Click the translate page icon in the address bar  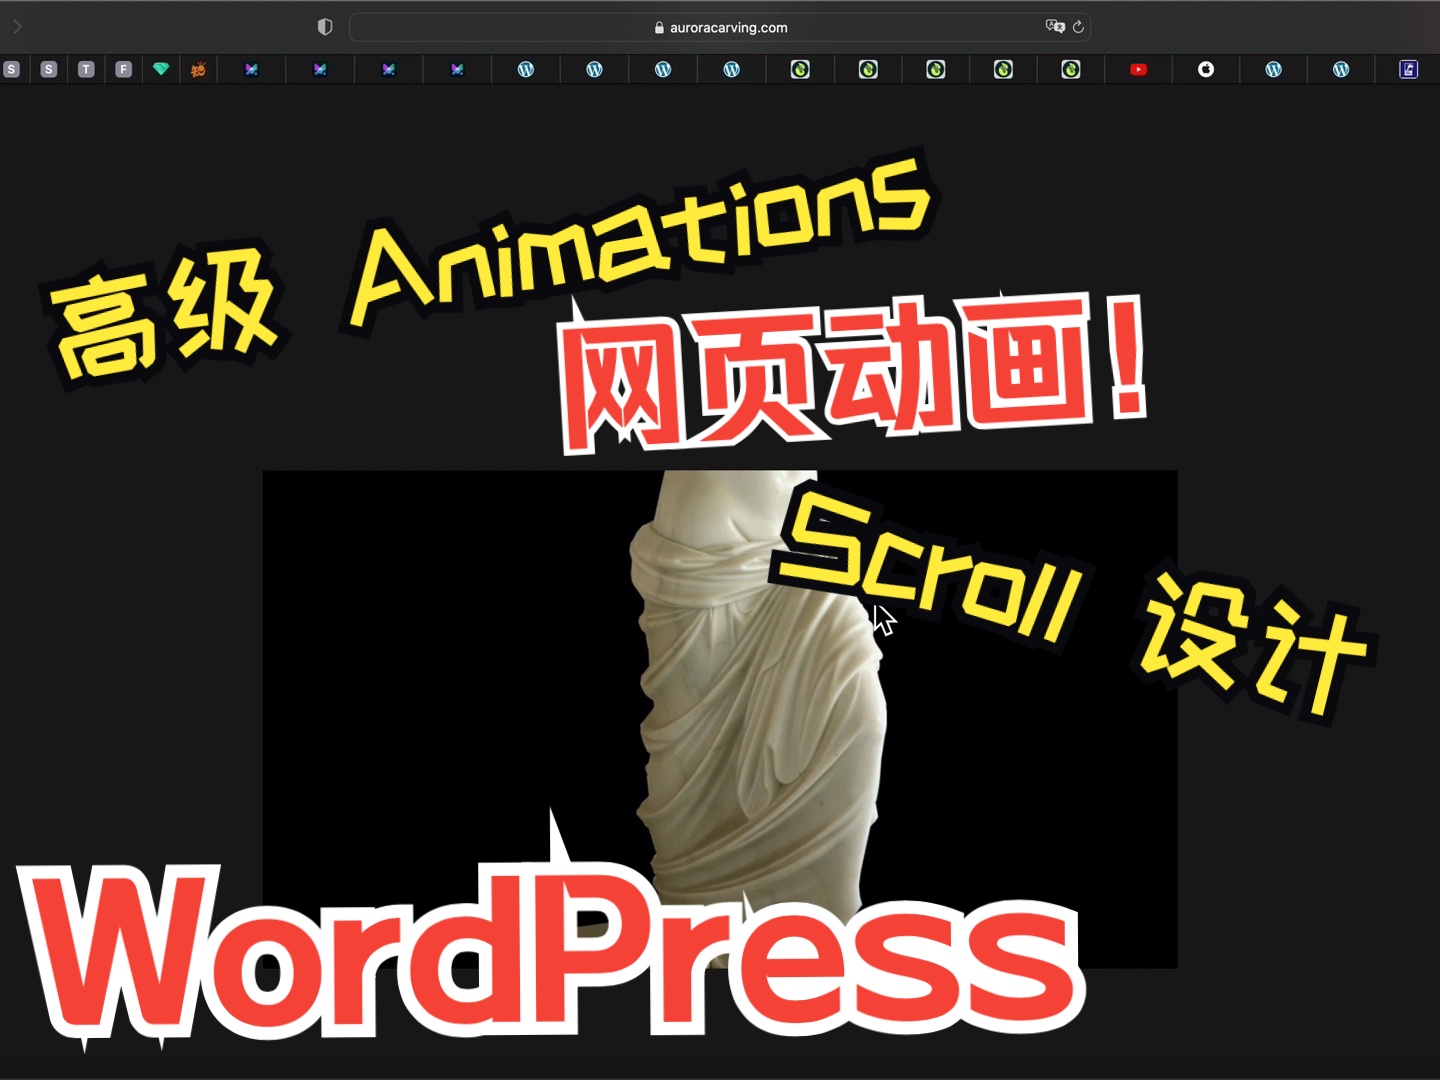tap(1055, 27)
